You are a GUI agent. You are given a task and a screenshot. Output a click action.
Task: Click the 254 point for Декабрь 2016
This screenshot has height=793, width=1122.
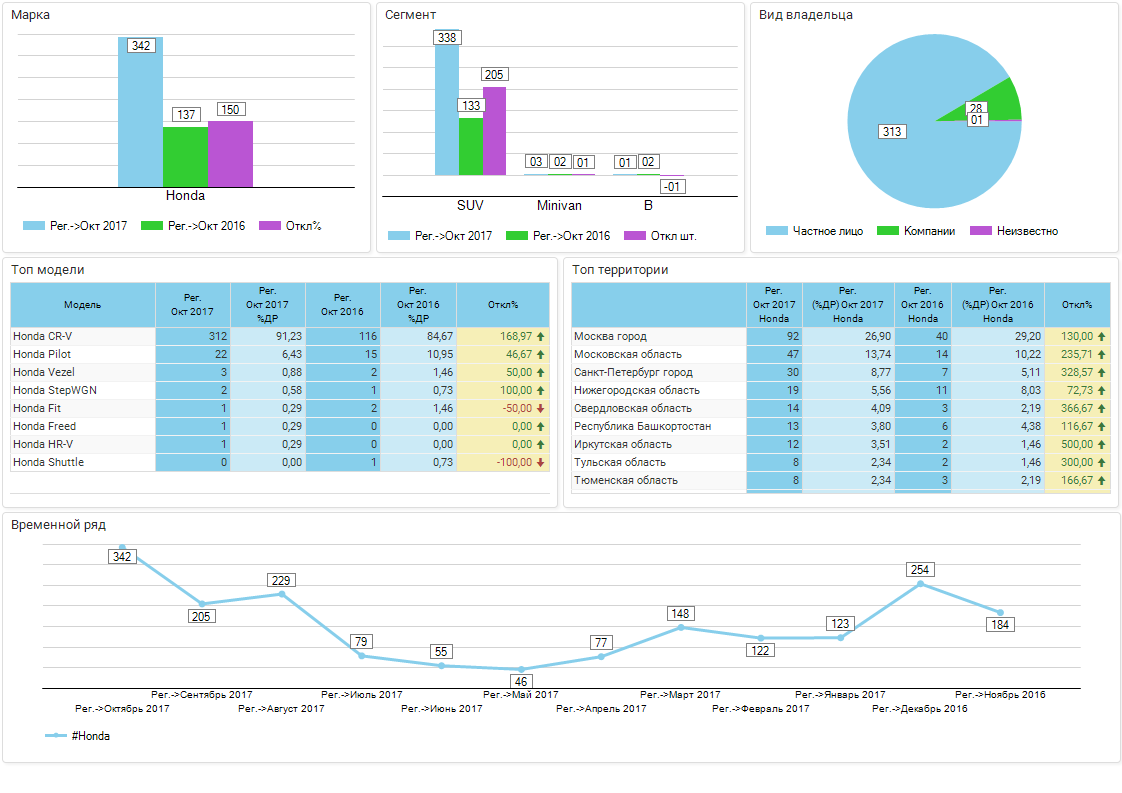point(920,584)
